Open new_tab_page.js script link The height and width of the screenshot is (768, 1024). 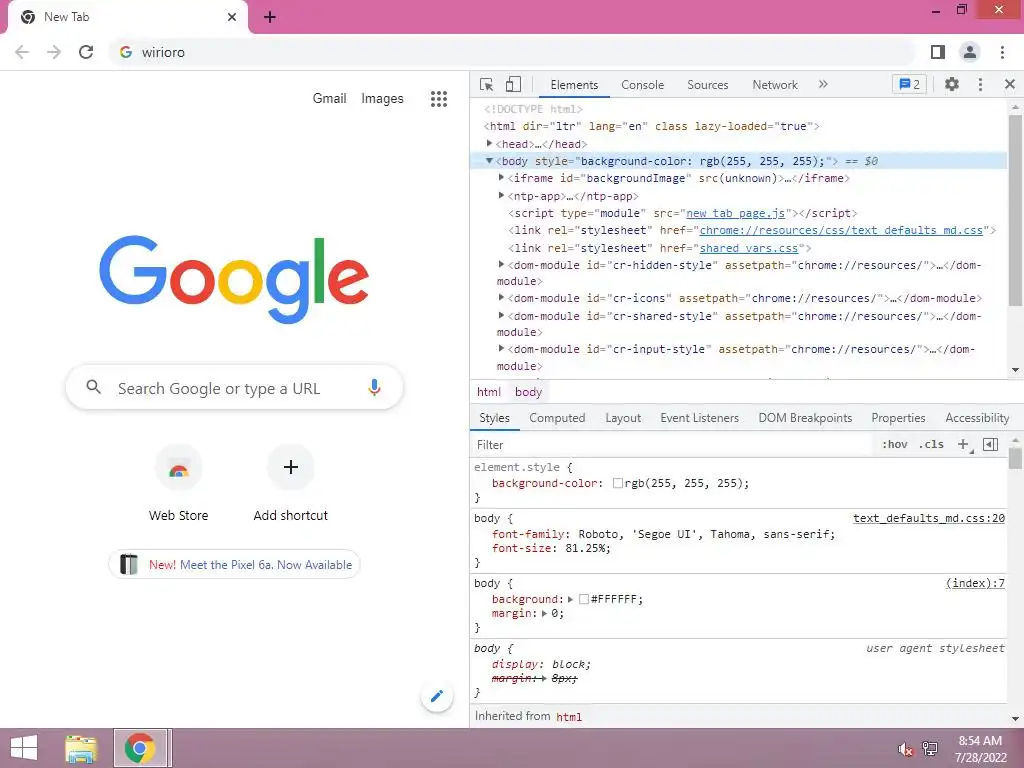click(735, 214)
